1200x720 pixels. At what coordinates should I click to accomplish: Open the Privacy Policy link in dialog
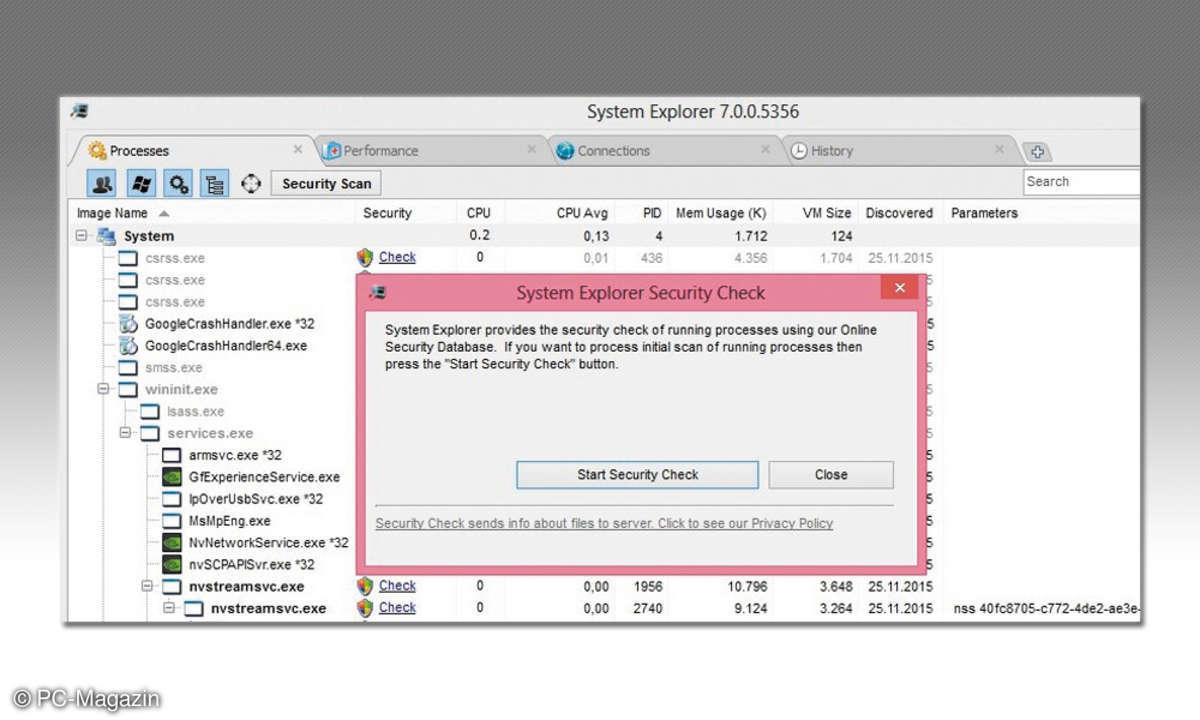pyautogui.click(x=604, y=523)
